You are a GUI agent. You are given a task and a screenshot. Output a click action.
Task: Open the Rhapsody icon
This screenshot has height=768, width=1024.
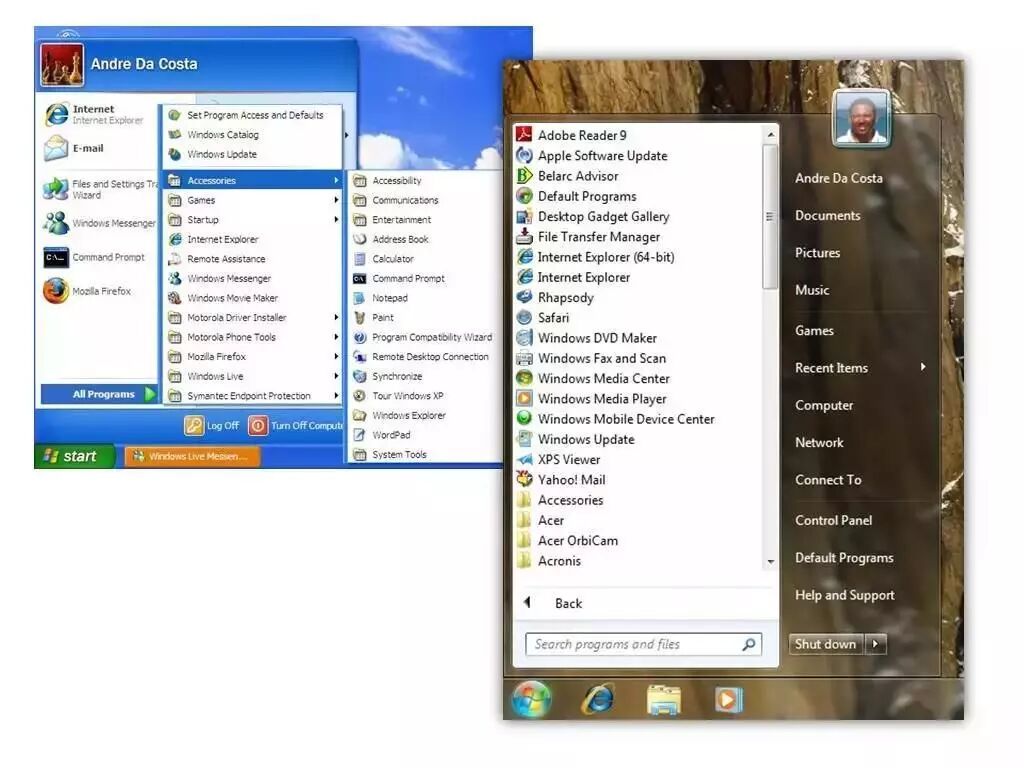(x=524, y=296)
